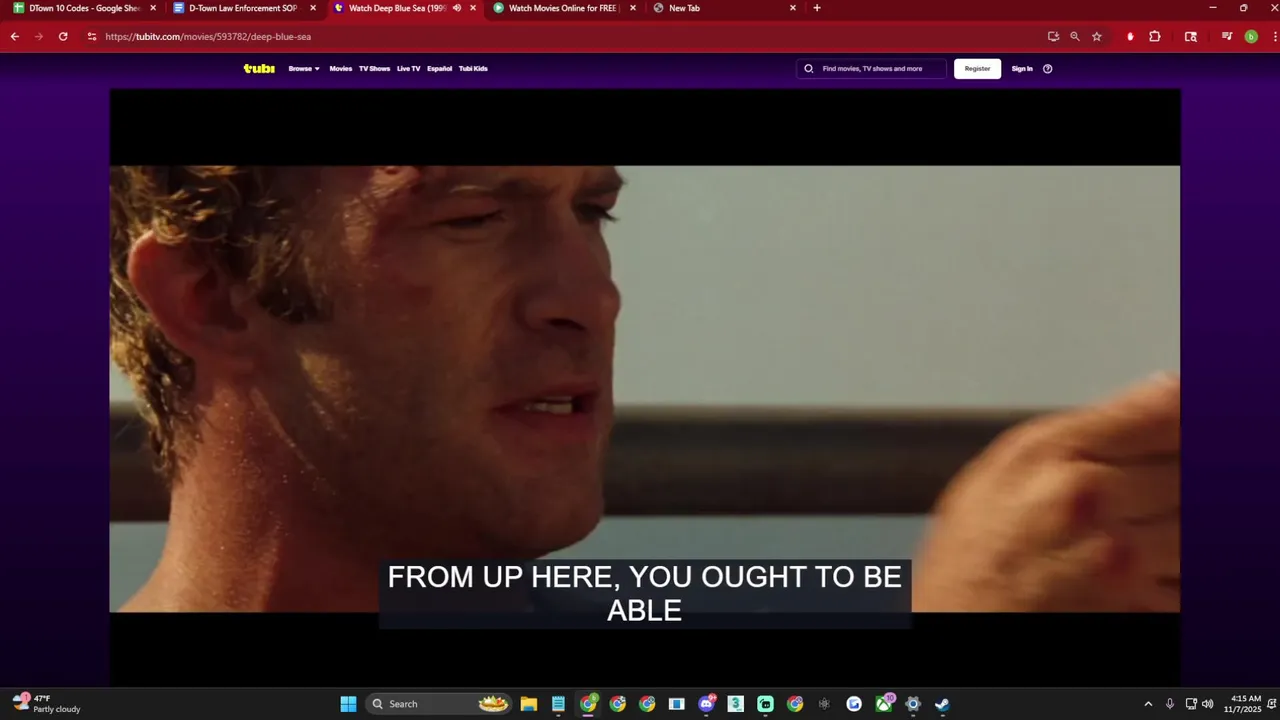The height and width of the screenshot is (720, 1280).
Task: Close the D-Town Law Enforcement SOP tab
Action: 313,8
